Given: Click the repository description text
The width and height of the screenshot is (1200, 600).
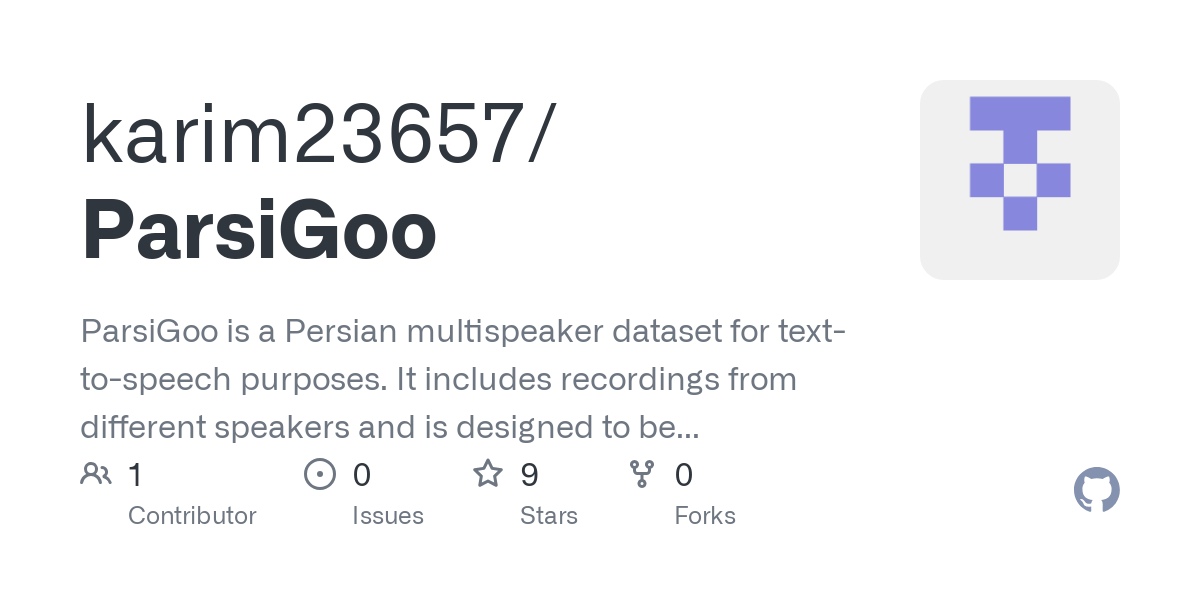Looking at the screenshot, I should point(460,379).
